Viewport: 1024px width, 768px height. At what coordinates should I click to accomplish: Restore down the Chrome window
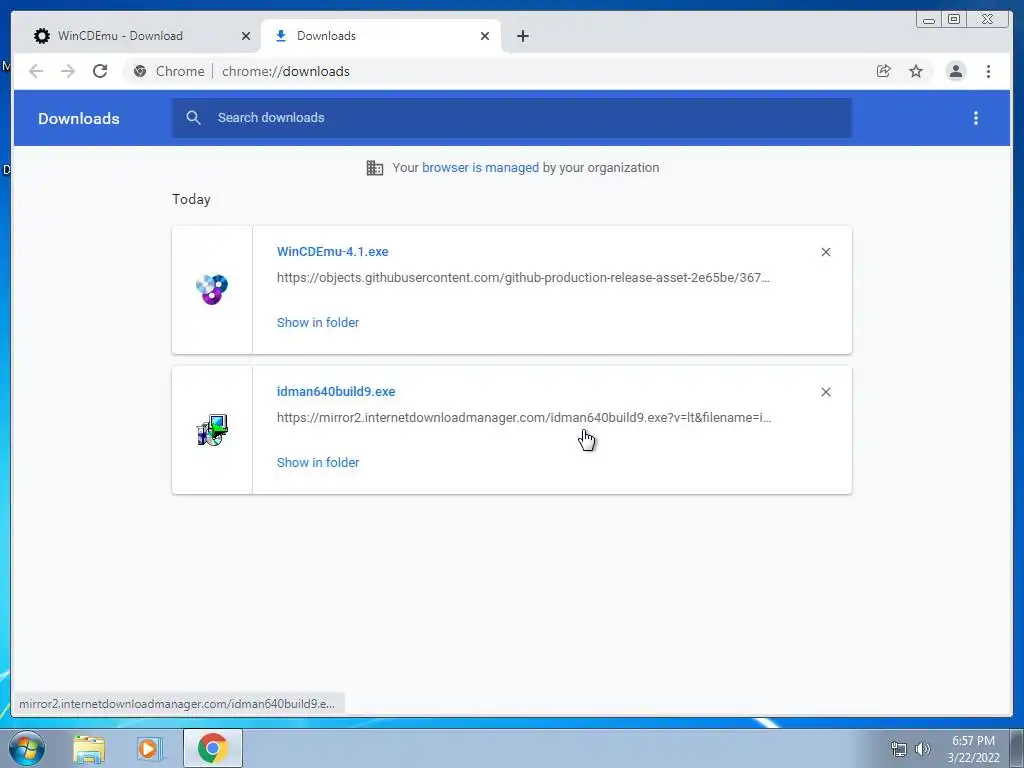tap(953, 20)
